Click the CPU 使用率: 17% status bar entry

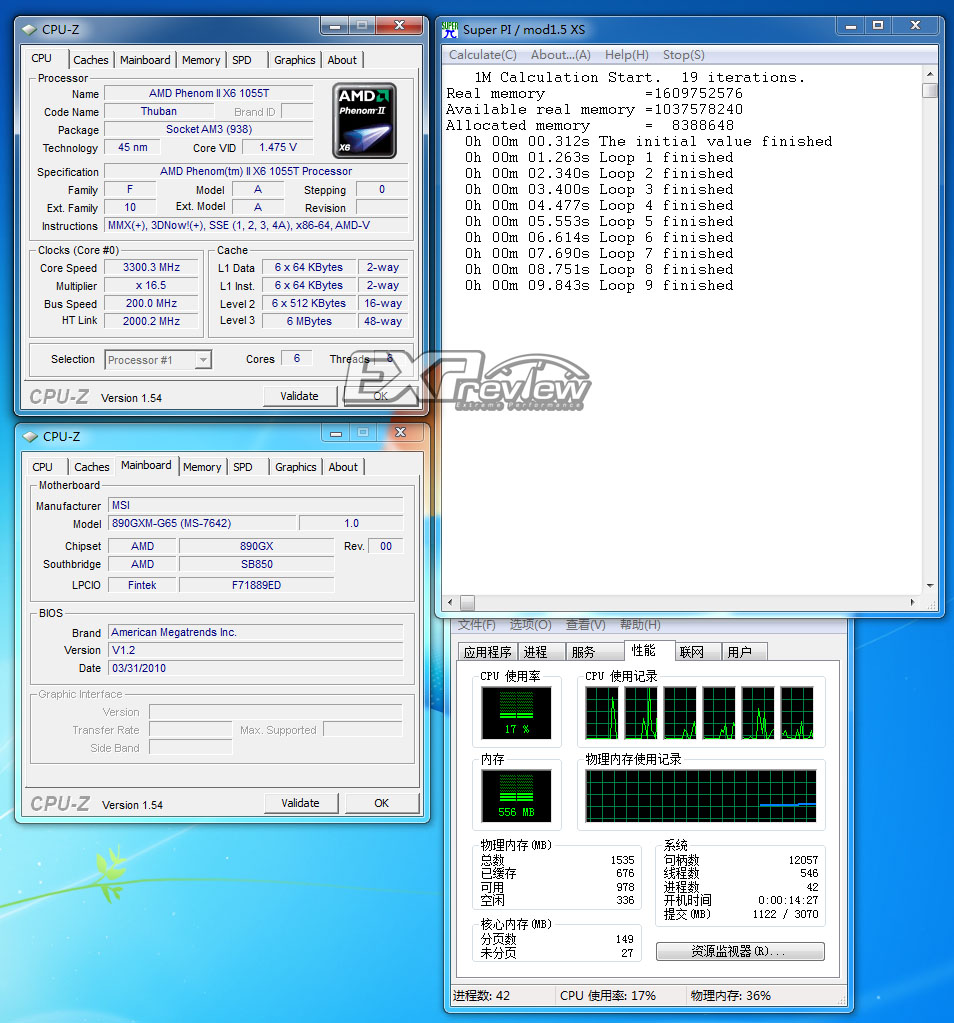pyautogui.click(x=608, y=996)
